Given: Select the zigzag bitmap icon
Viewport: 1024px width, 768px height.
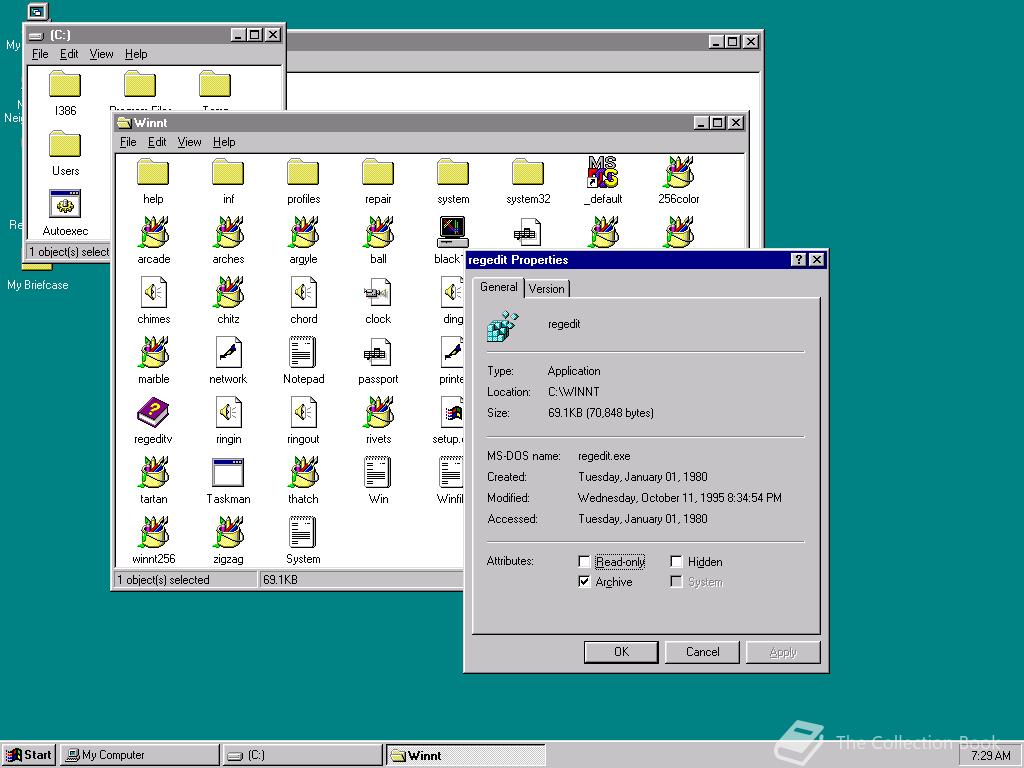Looking at the screenshot, I should [x=229, y=532].
